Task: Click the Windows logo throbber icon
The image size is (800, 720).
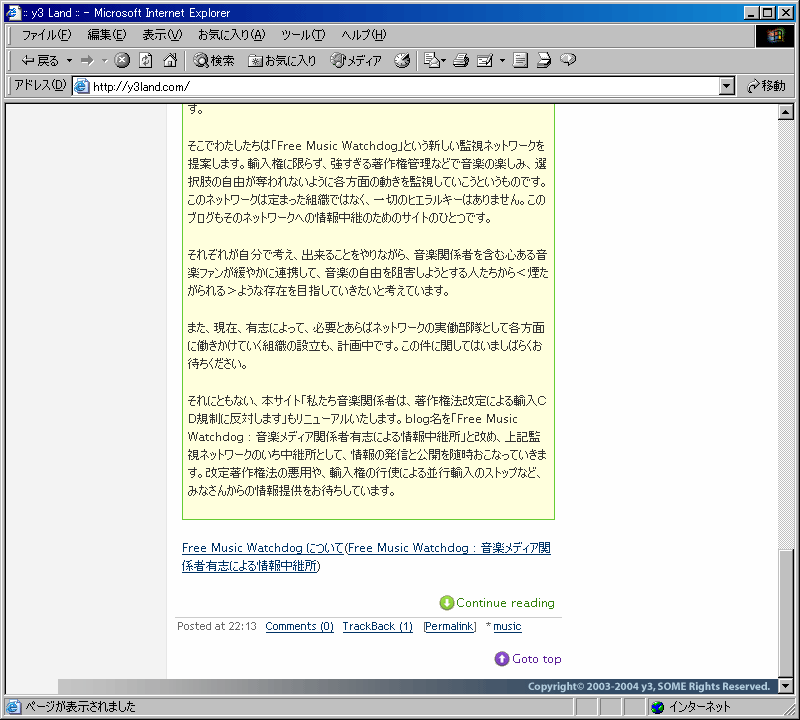Action: click(774, 35)
